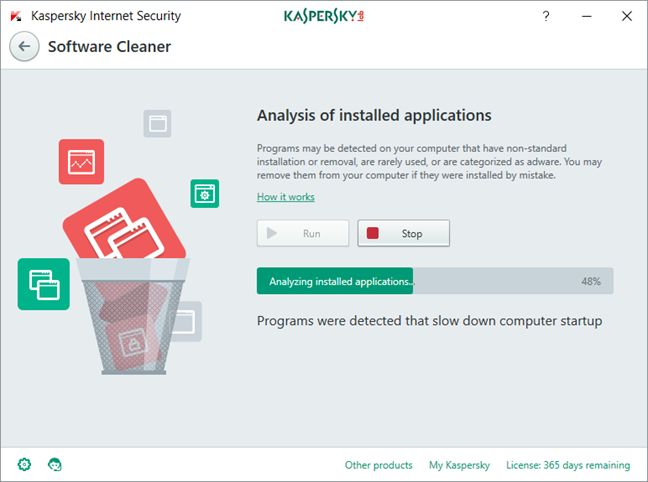Open settings via the gear icon
This screenshot has width=648, height=482.
click(x=24, y=464)
